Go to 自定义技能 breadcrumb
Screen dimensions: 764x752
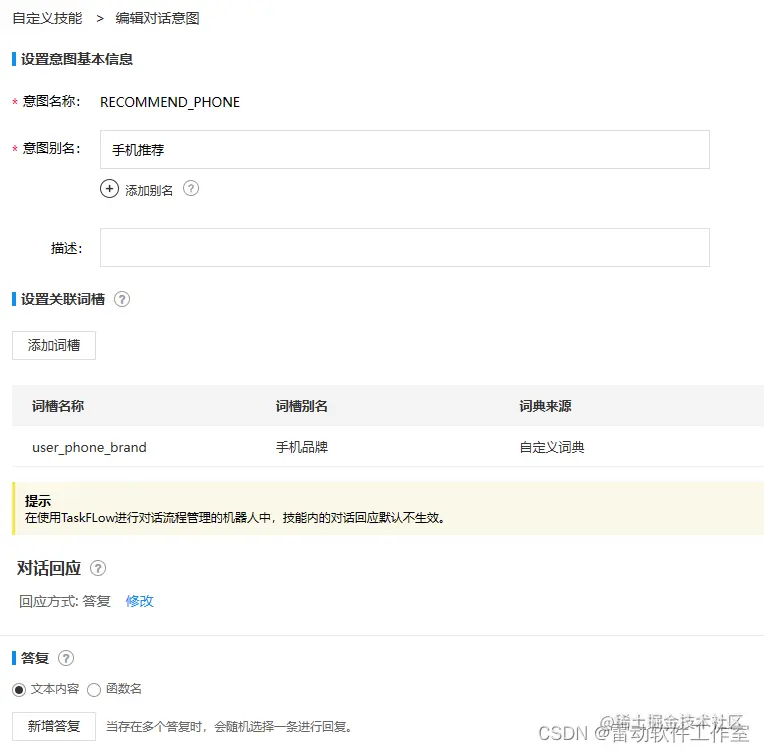click(x=47, y=18)
